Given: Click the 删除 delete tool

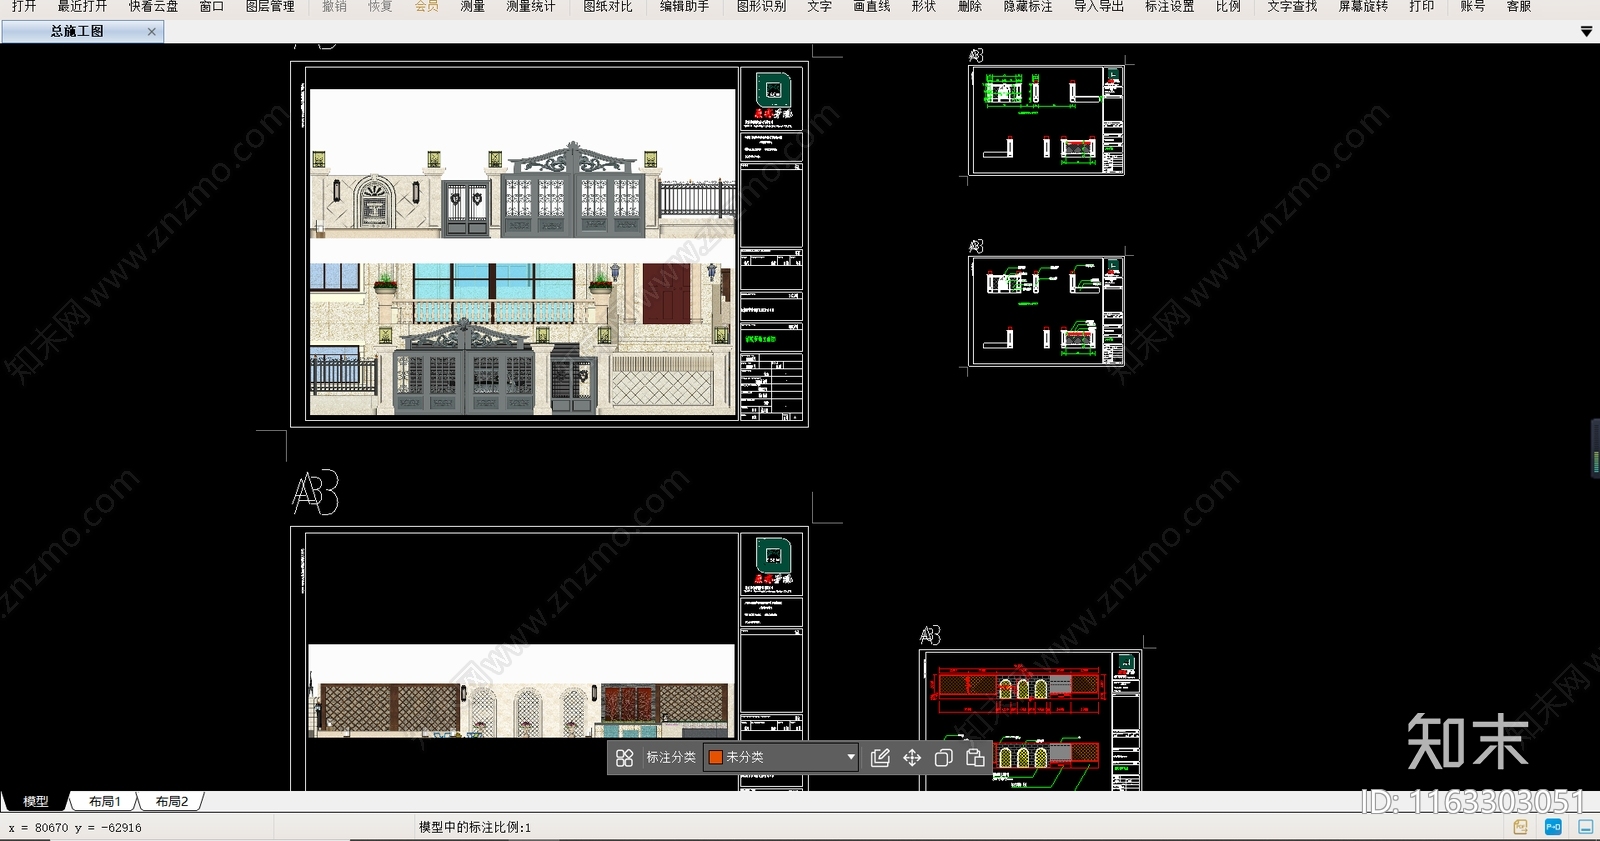Looking at the screenshot, I should [x=969, y=7].
